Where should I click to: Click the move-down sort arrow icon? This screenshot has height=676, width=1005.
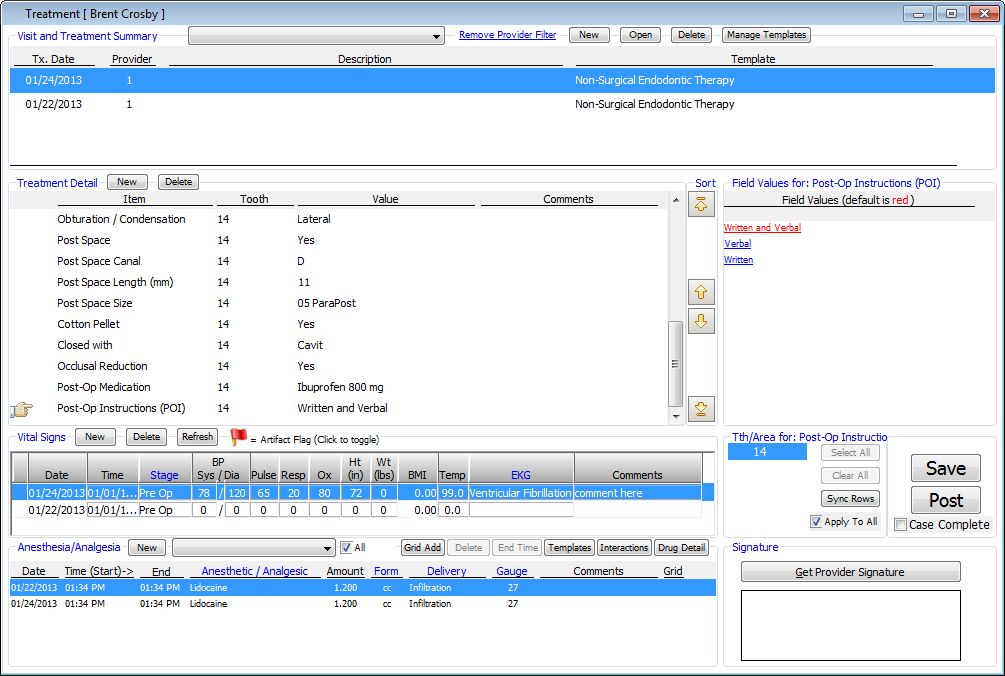(x=702, y=321)
